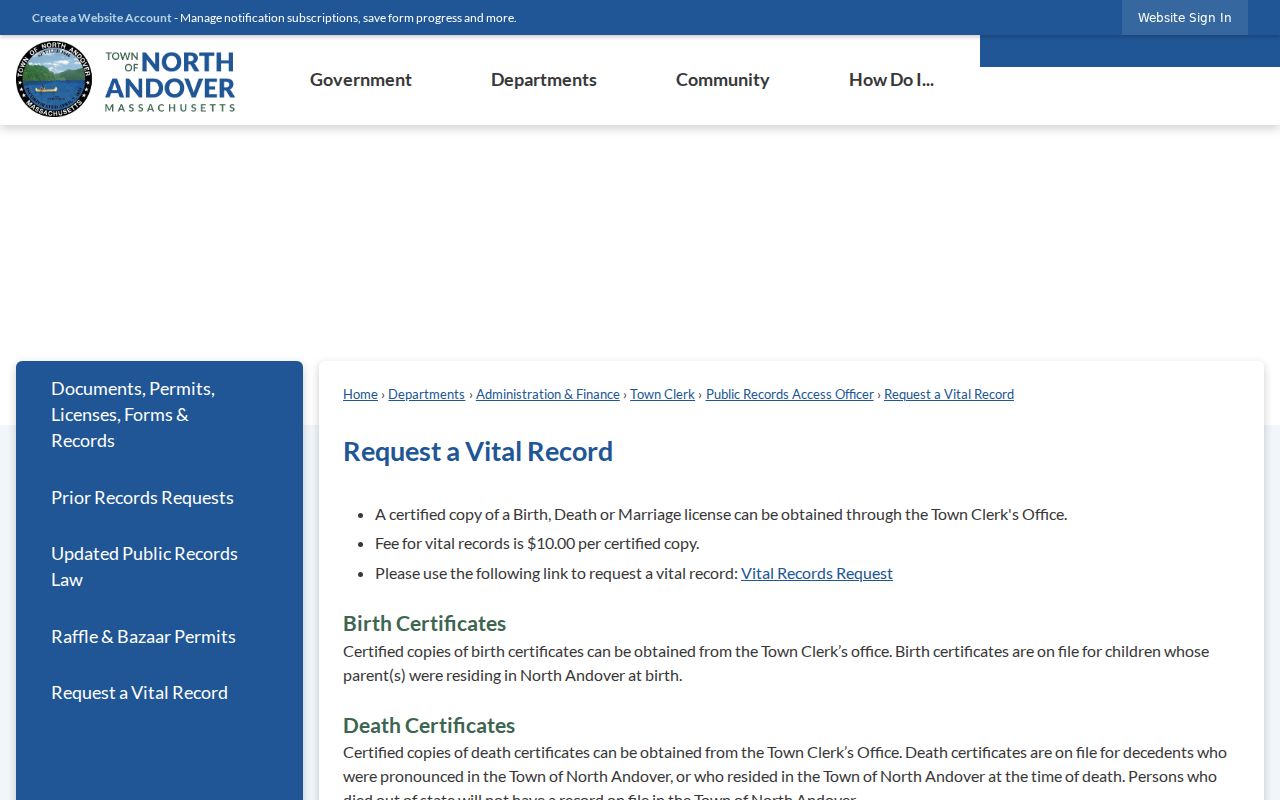The height and width of the screenshot is (800, 1280).
Task: Click the Request a Vital Record page heading
Action: pos(478,451)
